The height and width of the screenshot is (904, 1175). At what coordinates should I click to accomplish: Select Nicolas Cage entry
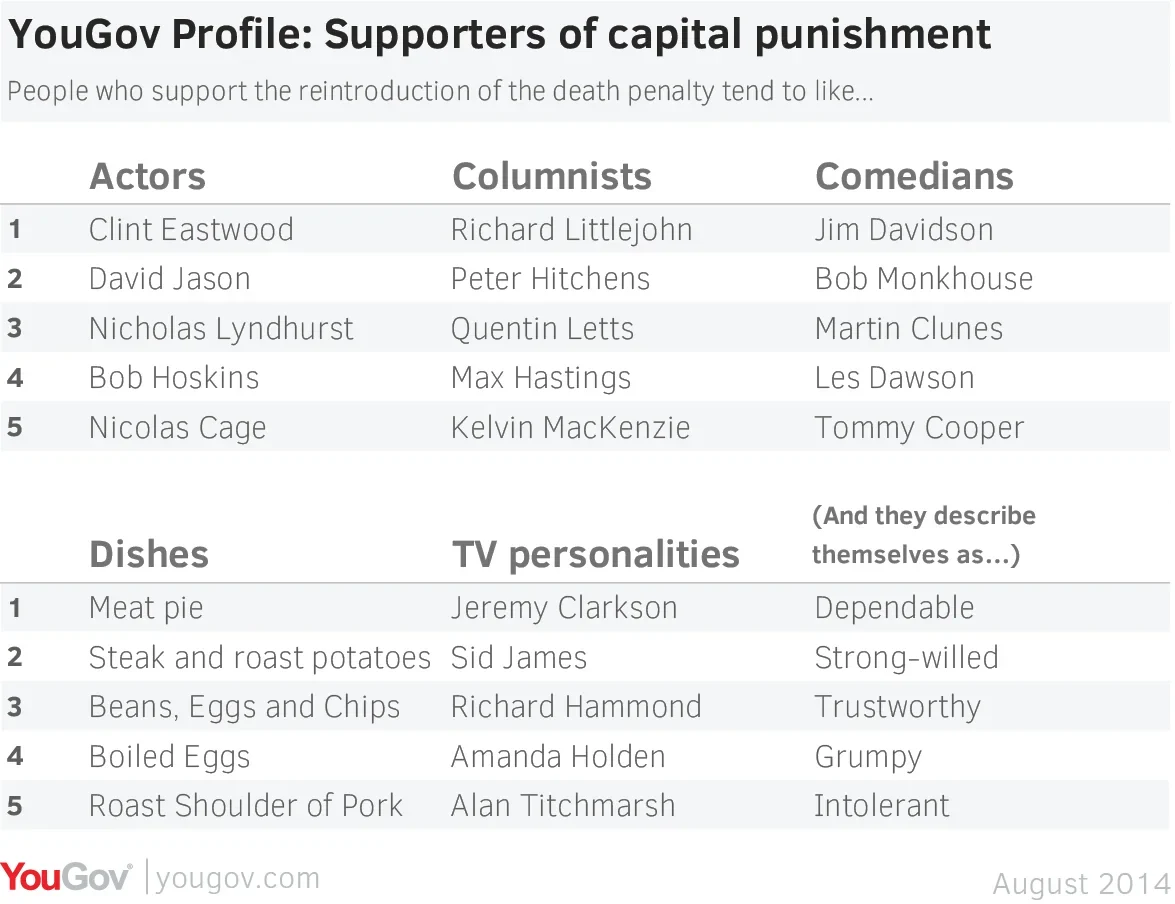click(178, 429)
